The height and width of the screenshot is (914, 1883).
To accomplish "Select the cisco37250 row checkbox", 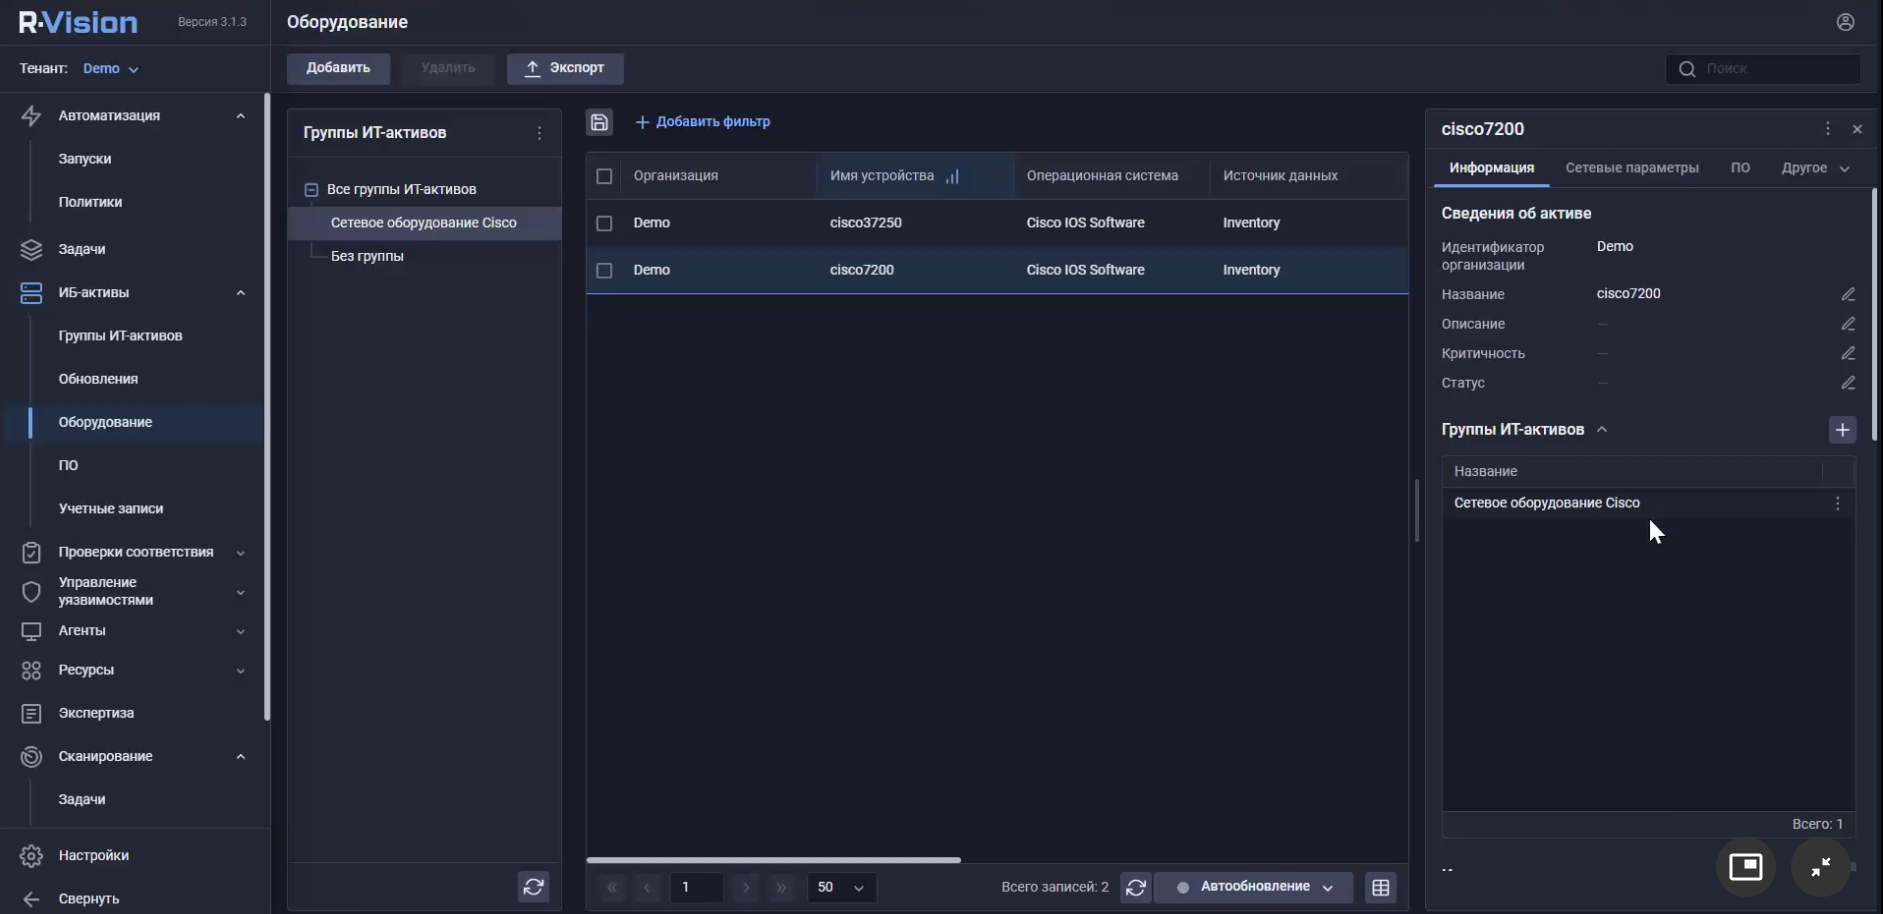I will [x=604, y=223].
